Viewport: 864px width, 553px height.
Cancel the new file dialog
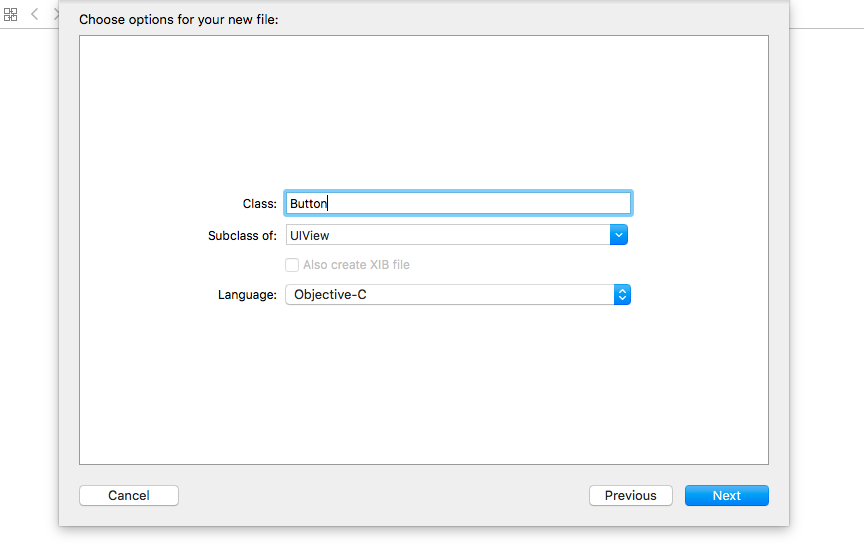[129, 496]
